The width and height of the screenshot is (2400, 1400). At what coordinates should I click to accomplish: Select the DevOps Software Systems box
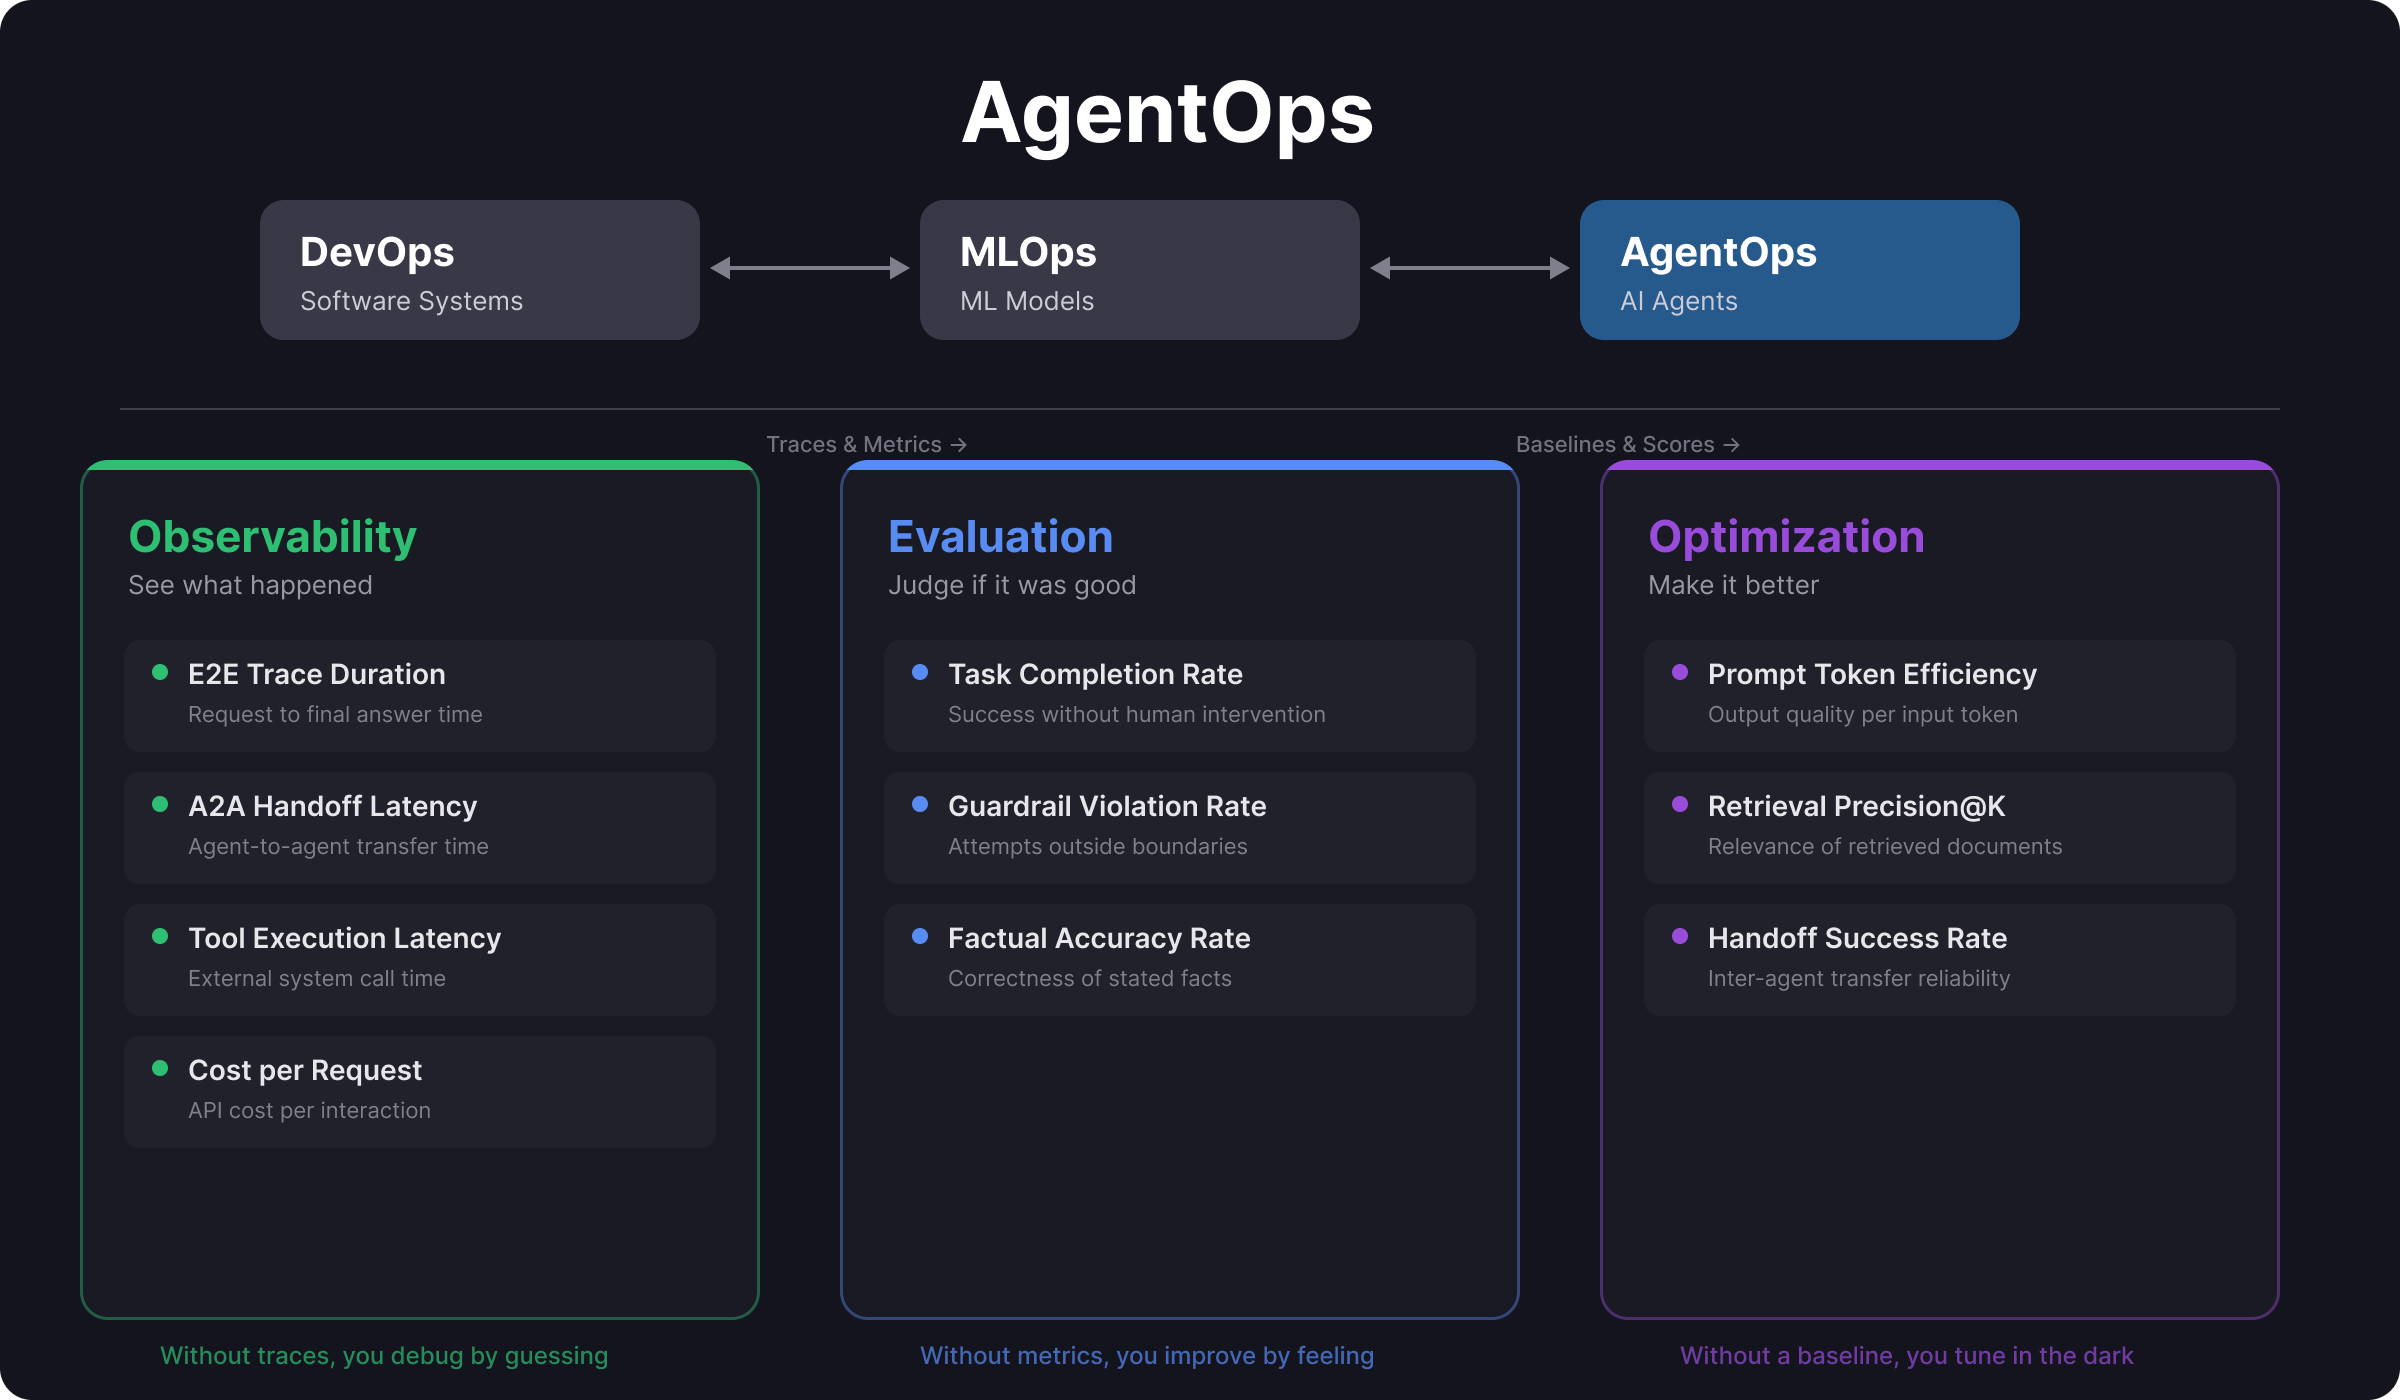[x=480, y=270]
